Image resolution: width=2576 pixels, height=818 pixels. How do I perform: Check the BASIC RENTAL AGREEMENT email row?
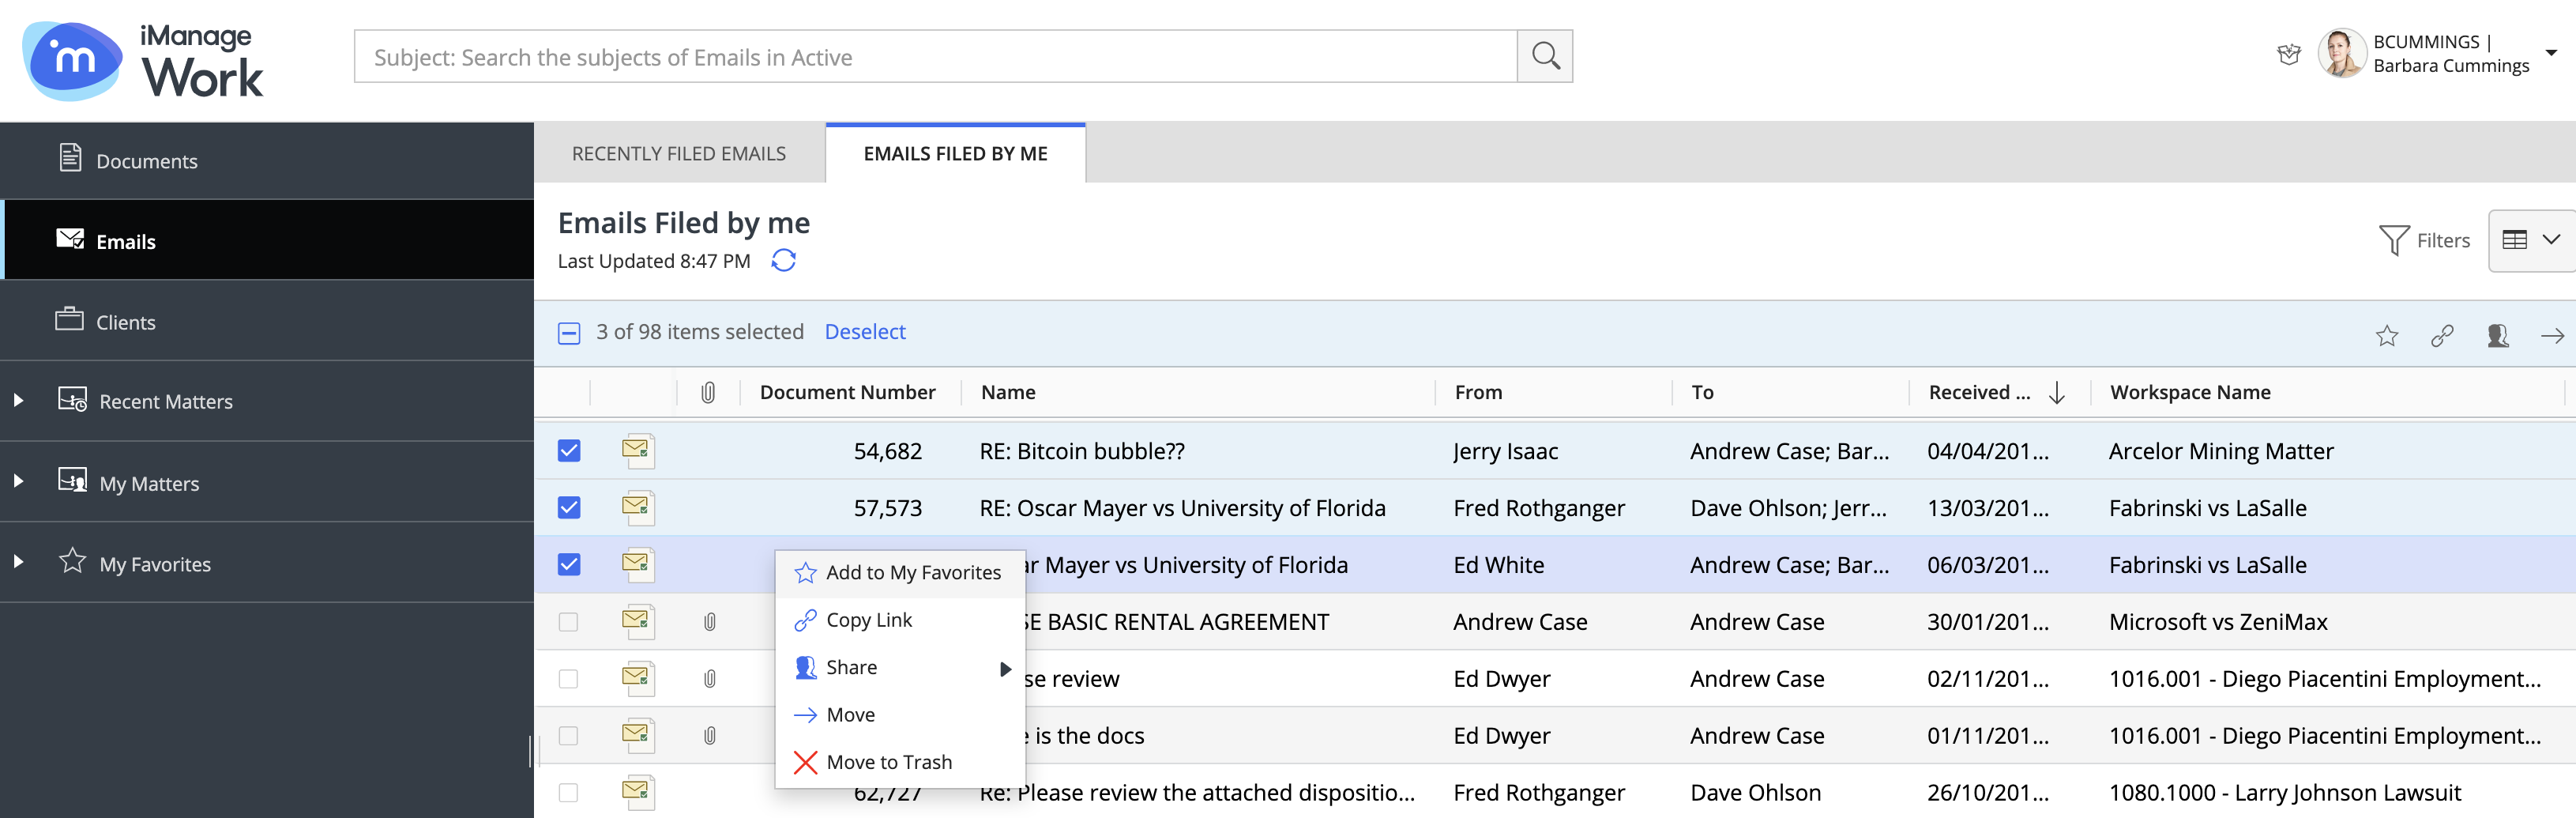pos(569,622)
